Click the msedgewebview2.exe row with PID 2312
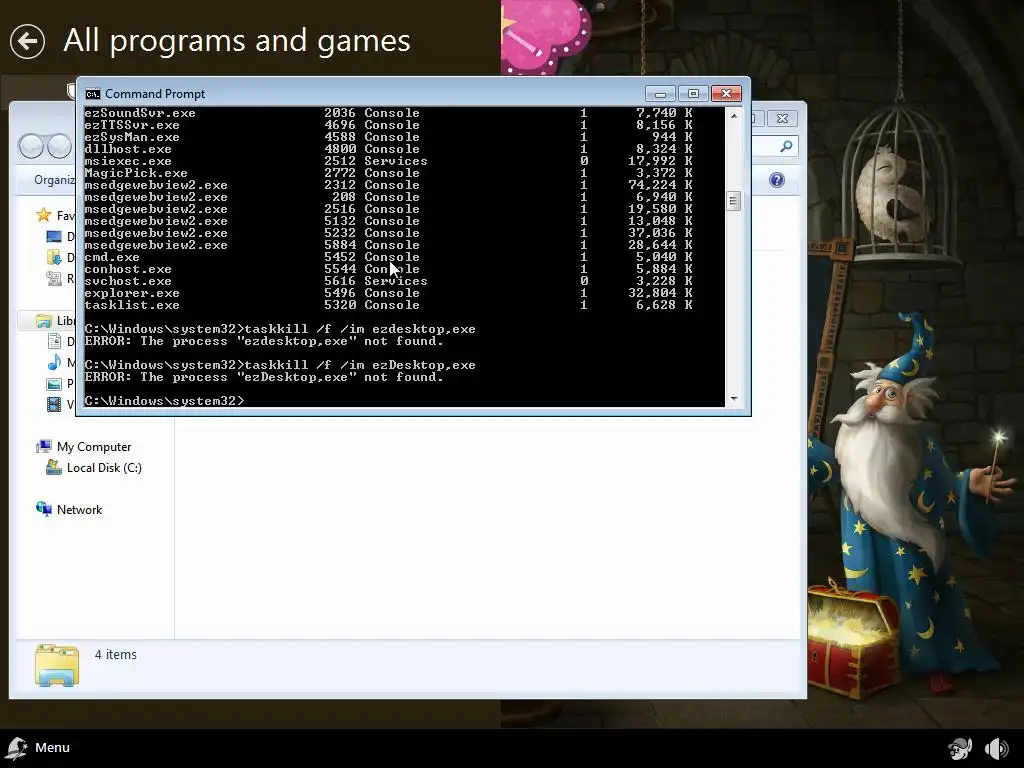The height and width of the screenshot is (768, 1024). pos(388,185)
